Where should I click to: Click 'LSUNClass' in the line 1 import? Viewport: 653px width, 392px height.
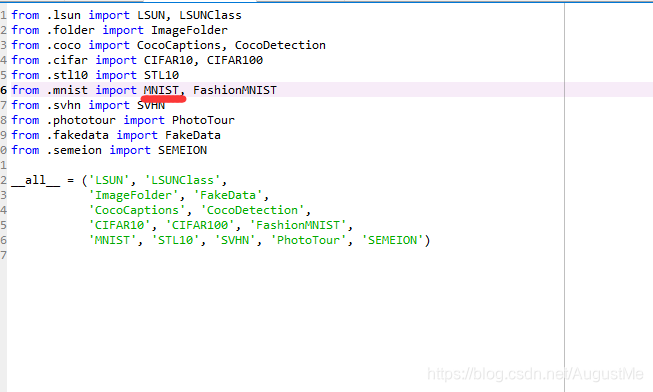(x=210, y=15)
